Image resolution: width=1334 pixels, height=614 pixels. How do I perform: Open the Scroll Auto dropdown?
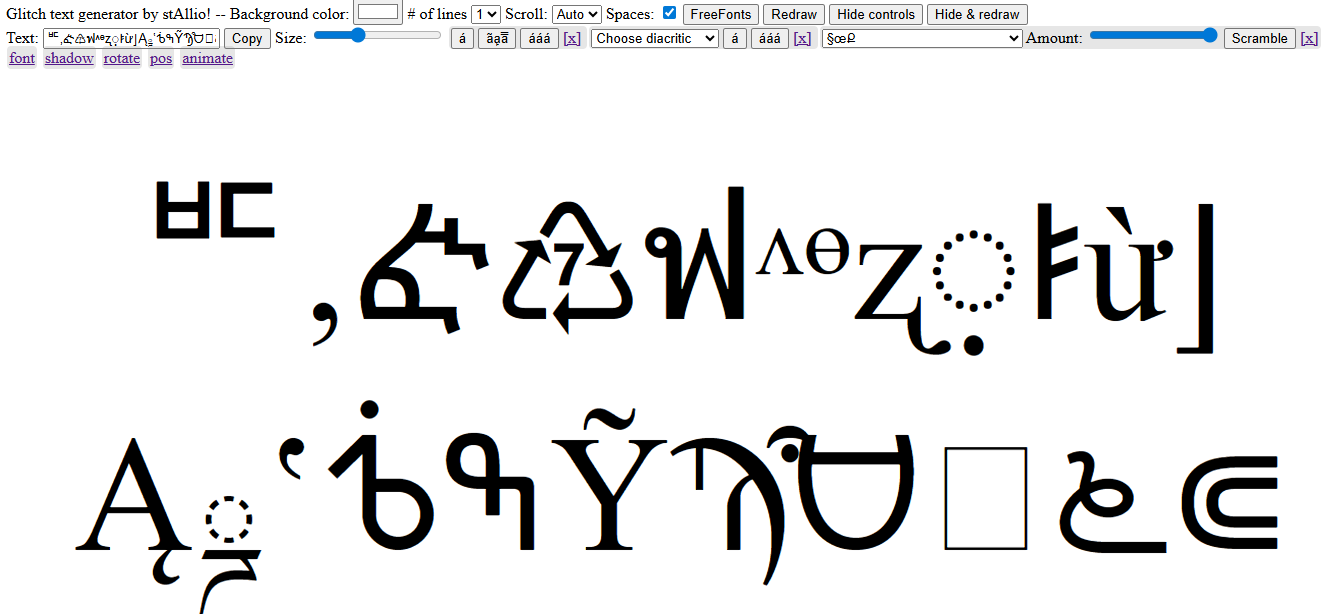pos(577,14)
